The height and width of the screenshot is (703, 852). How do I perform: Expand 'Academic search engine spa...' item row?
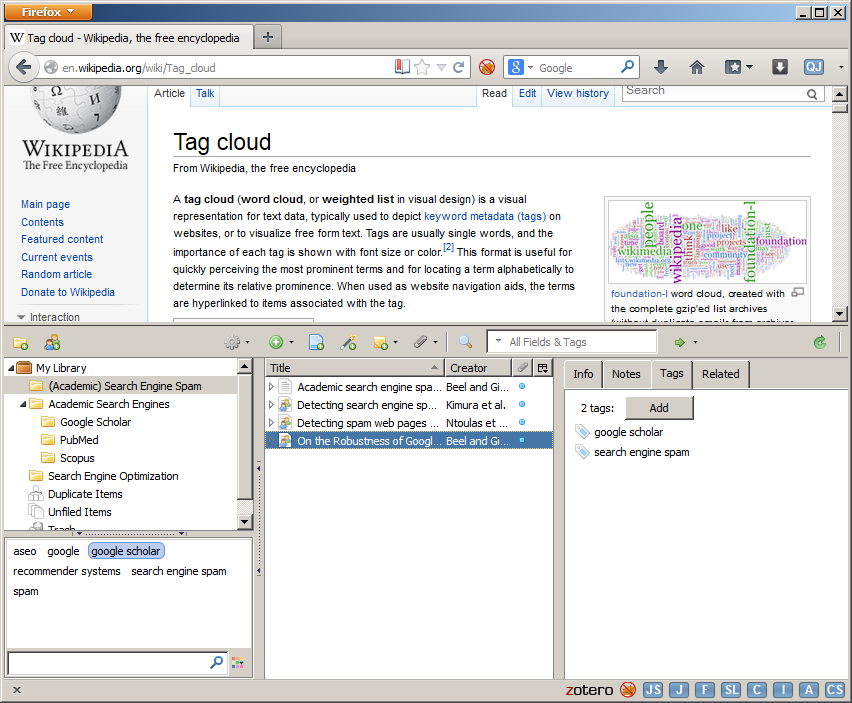[271, 387]
